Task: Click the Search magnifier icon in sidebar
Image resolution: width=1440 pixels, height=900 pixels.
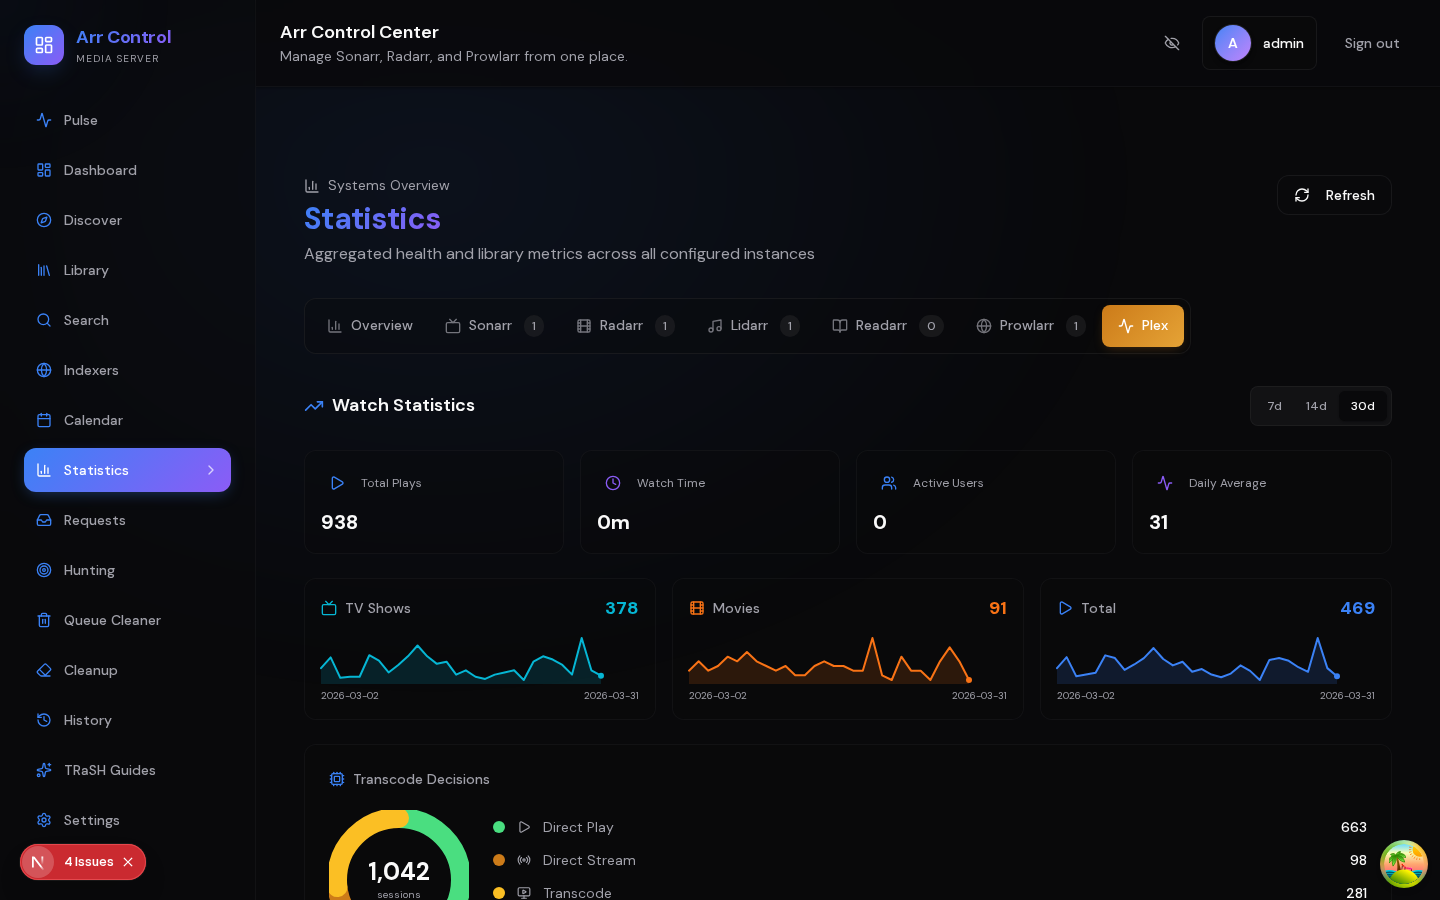Action: (44, 320)
